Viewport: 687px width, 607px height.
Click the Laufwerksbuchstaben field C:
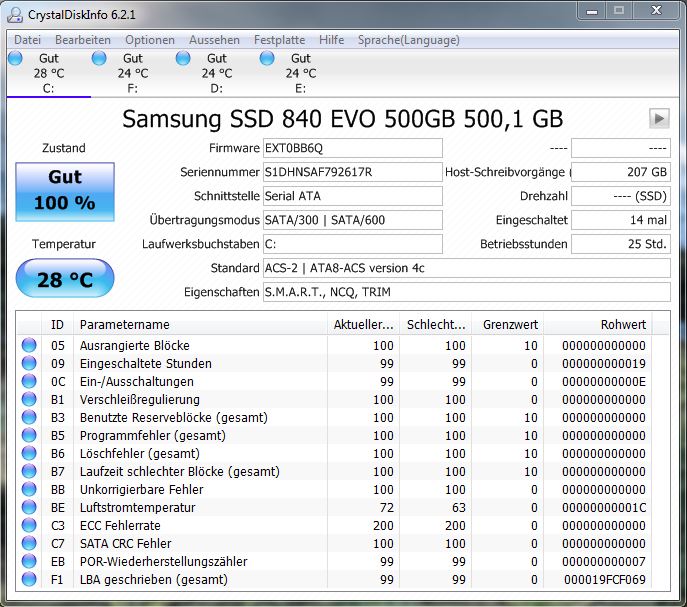point(353,244)
